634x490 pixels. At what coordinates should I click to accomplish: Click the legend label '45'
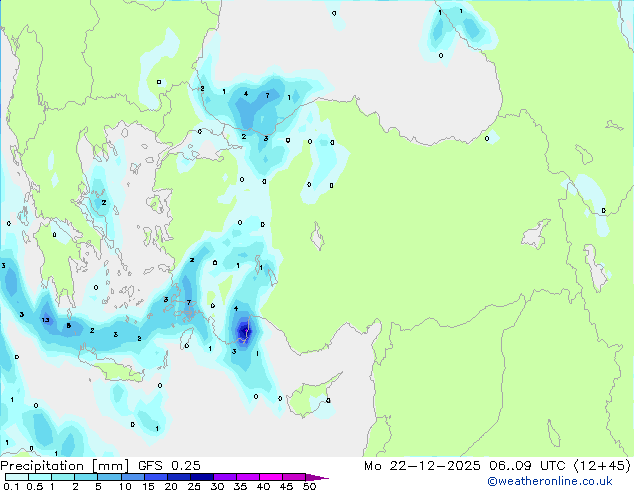point(287,486)
